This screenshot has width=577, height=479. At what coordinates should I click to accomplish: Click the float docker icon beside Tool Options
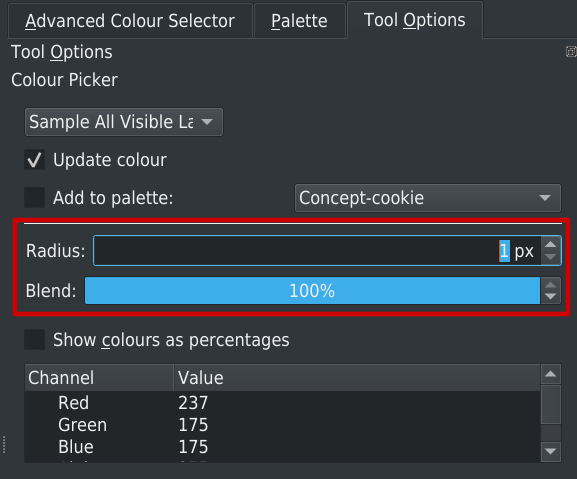point(571,52)
